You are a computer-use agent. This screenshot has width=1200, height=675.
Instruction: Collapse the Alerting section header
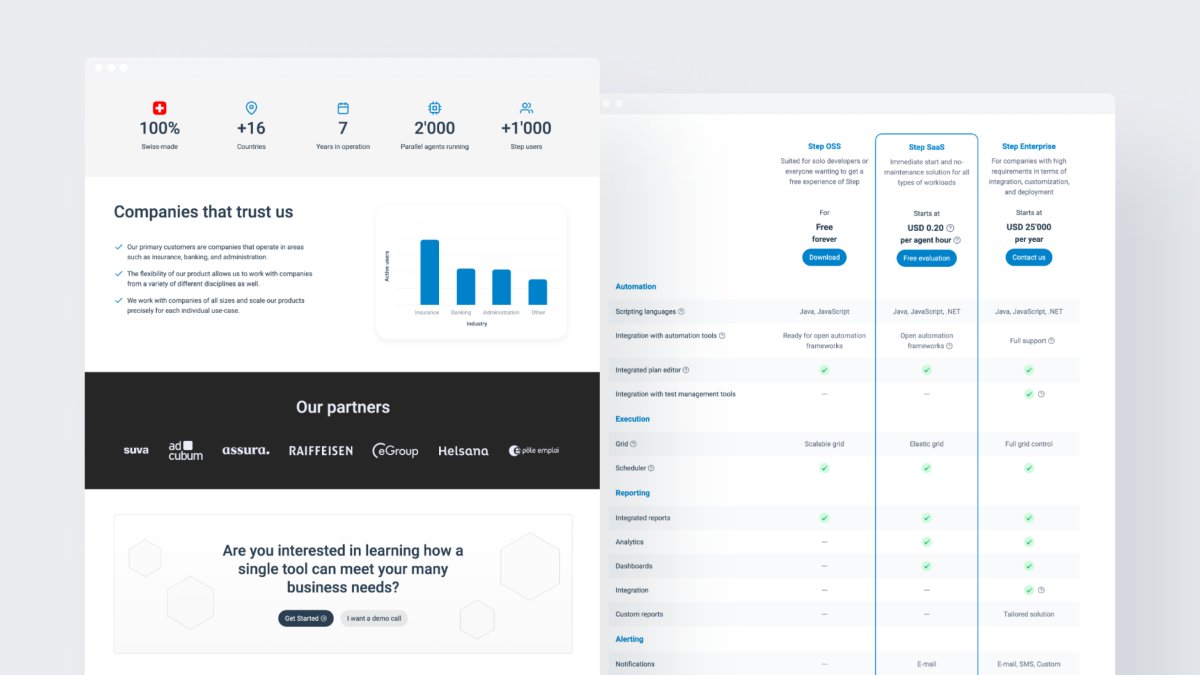click(629, 639)
